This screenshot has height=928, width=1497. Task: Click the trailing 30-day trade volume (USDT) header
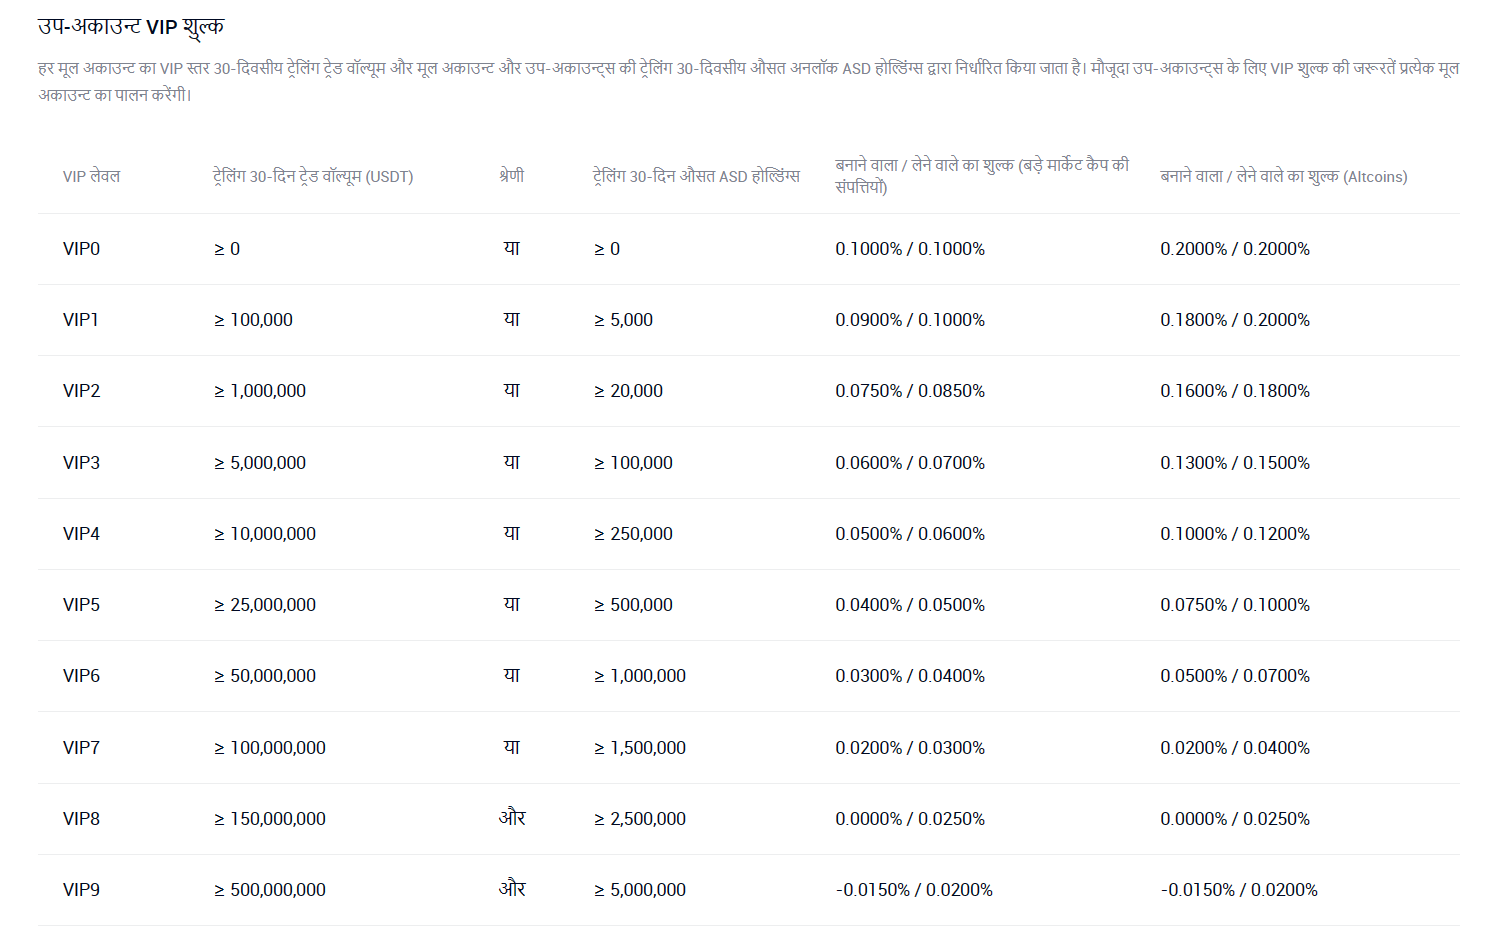coord(313,176)
